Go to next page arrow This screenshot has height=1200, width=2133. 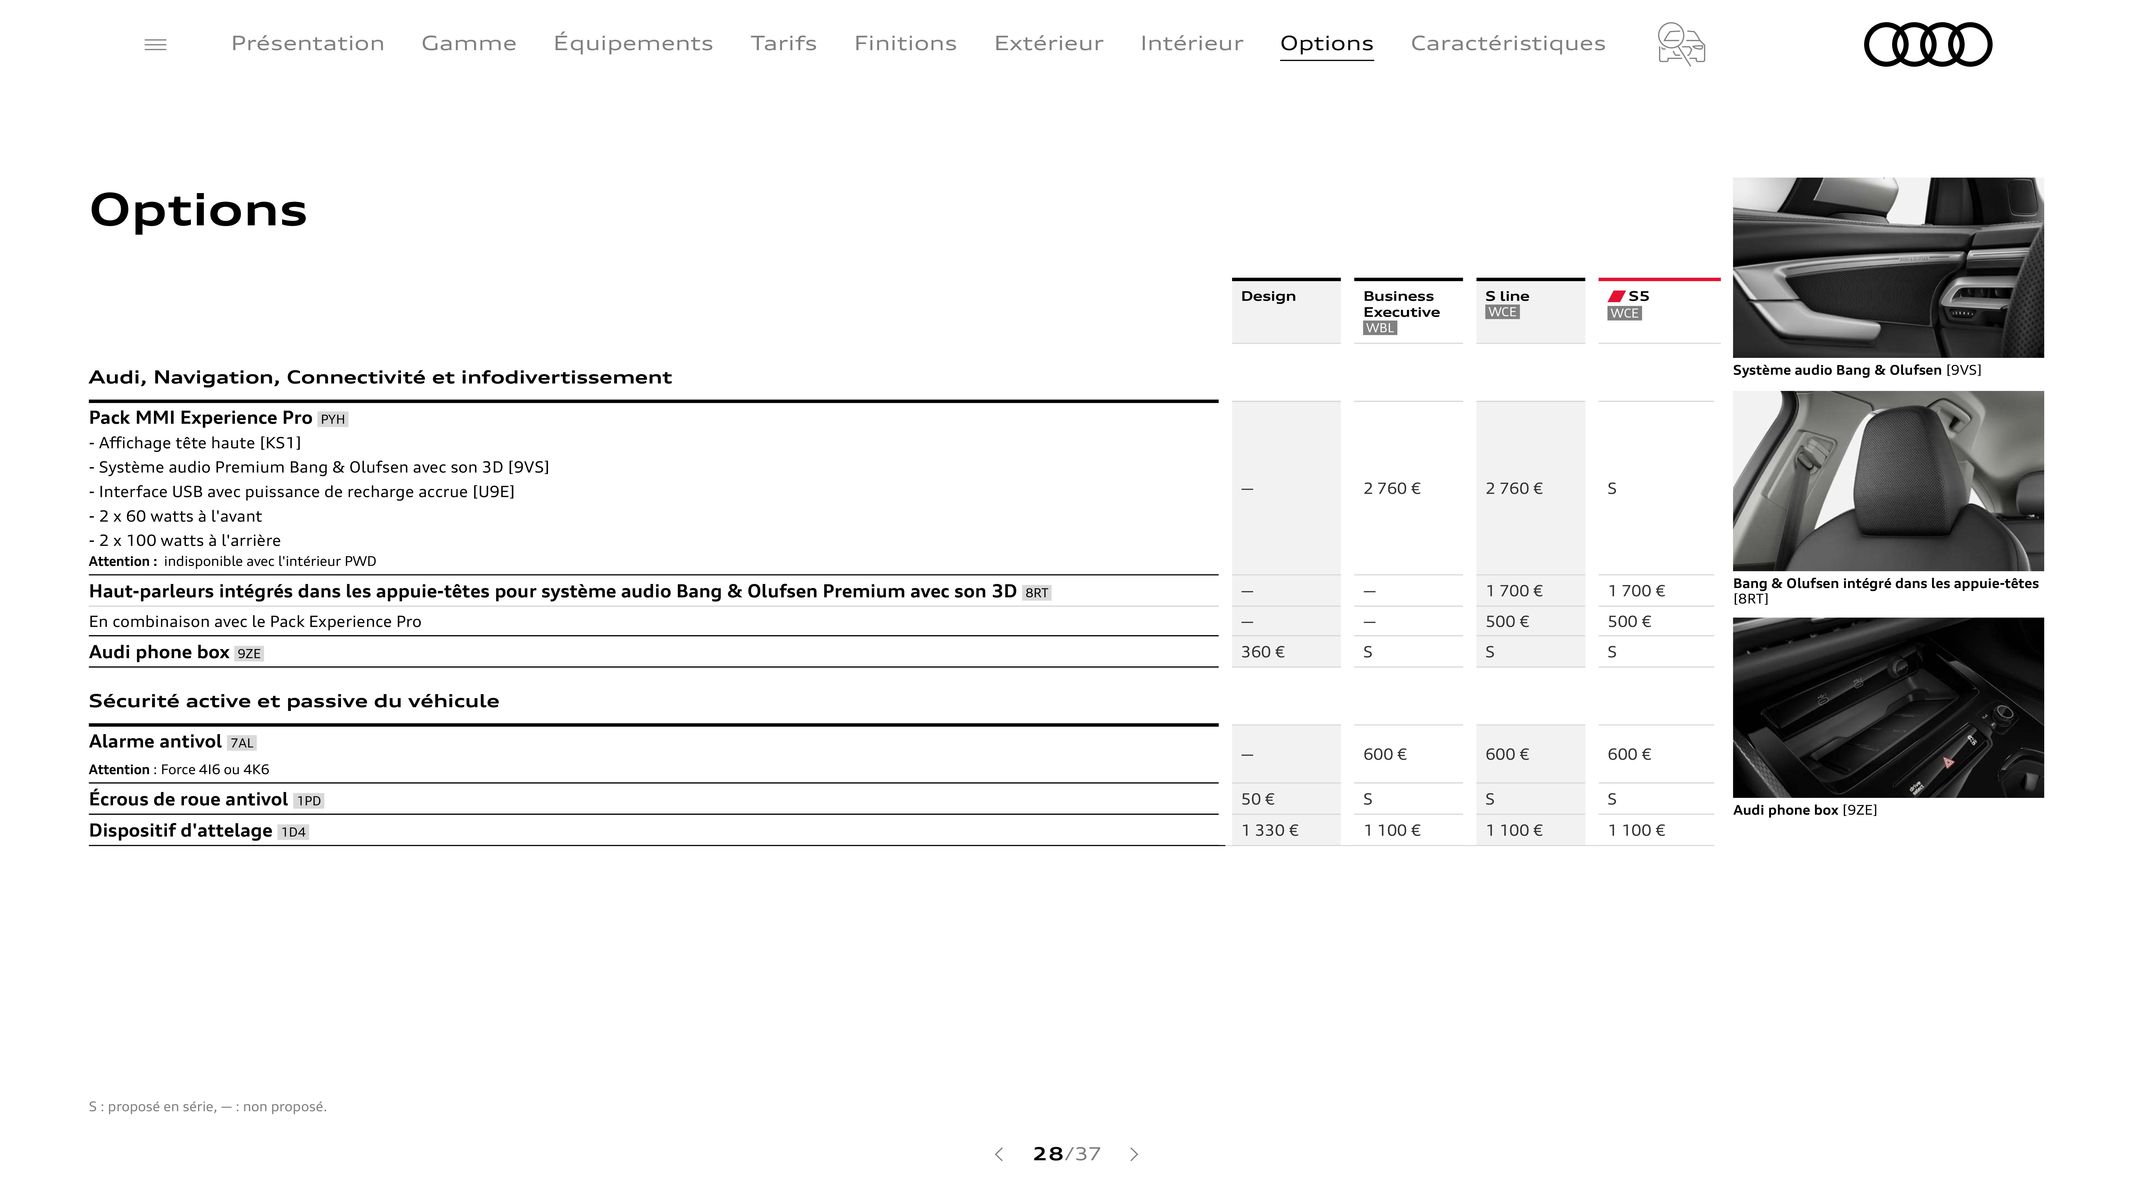point(1134,1154)
